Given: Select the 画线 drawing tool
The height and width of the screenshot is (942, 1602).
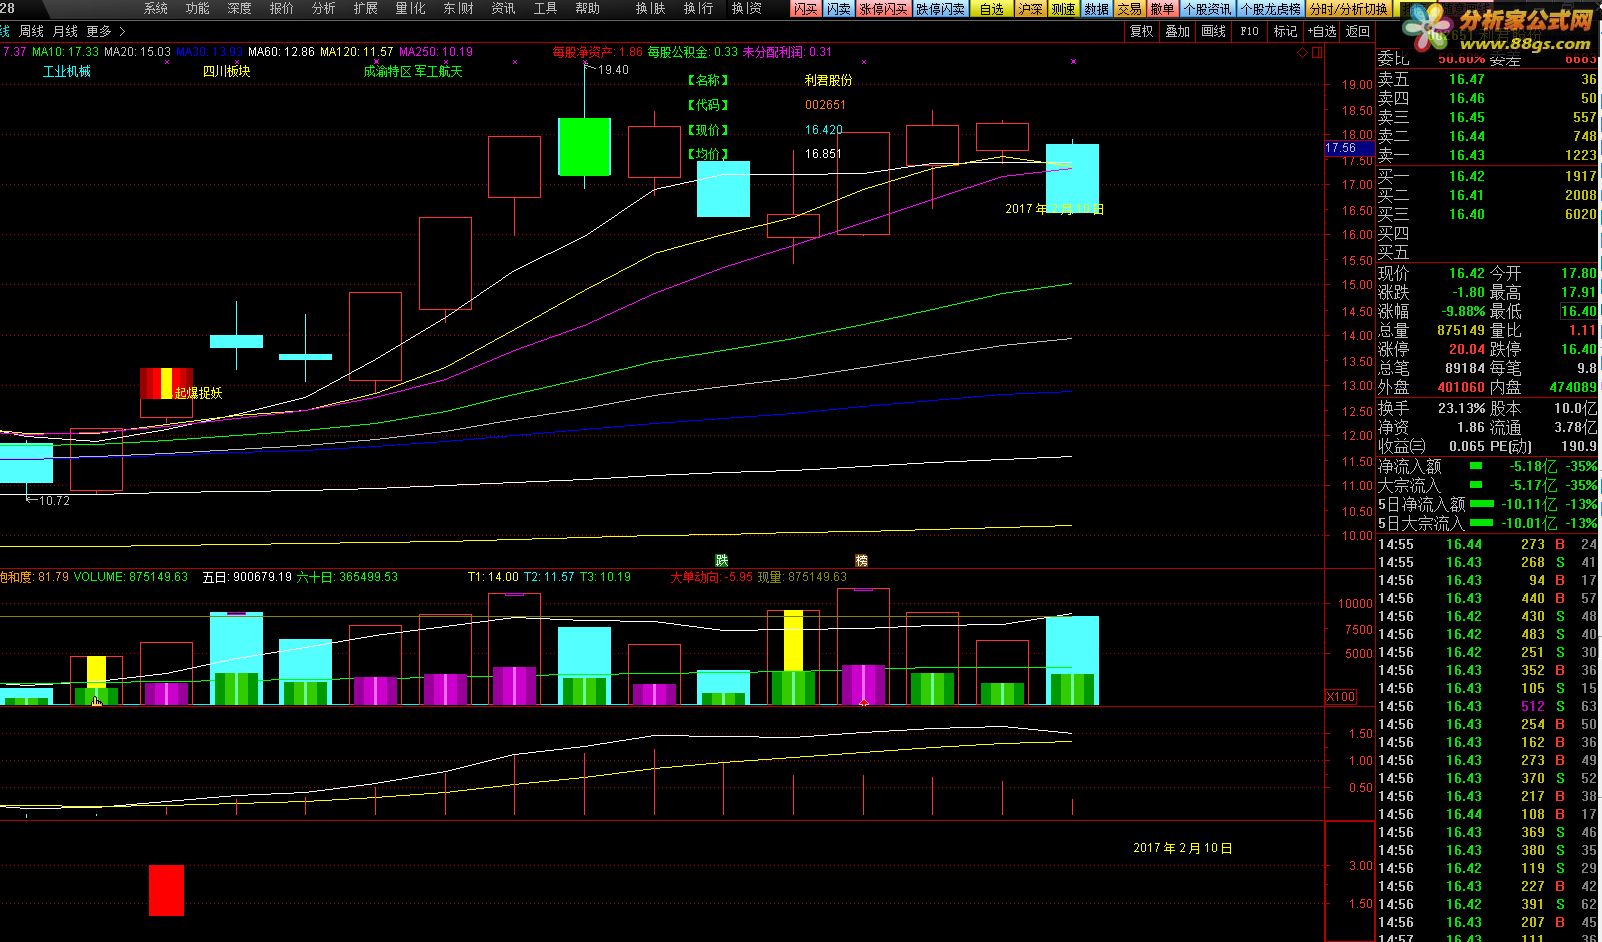Looking at the screenshot, I should click(1214, 31).
